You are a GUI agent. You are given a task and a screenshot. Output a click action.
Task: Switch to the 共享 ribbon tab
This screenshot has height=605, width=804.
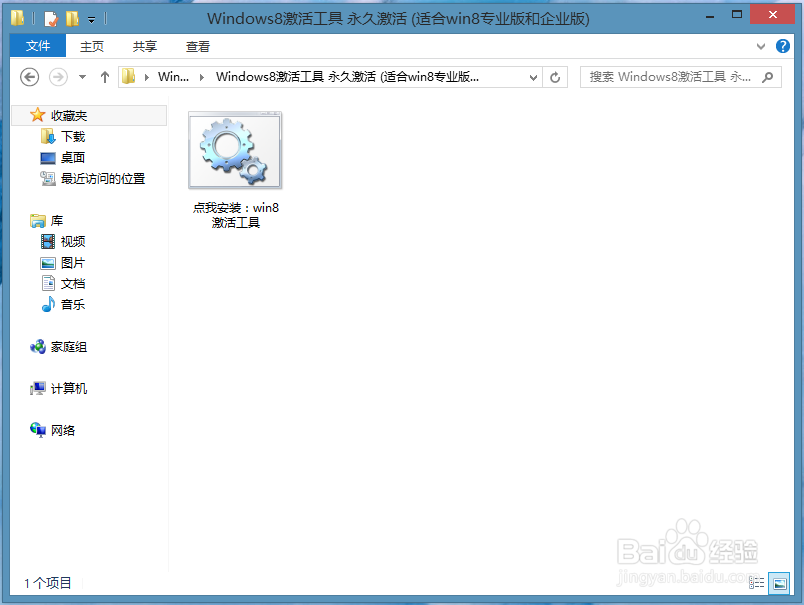point(145,47)
